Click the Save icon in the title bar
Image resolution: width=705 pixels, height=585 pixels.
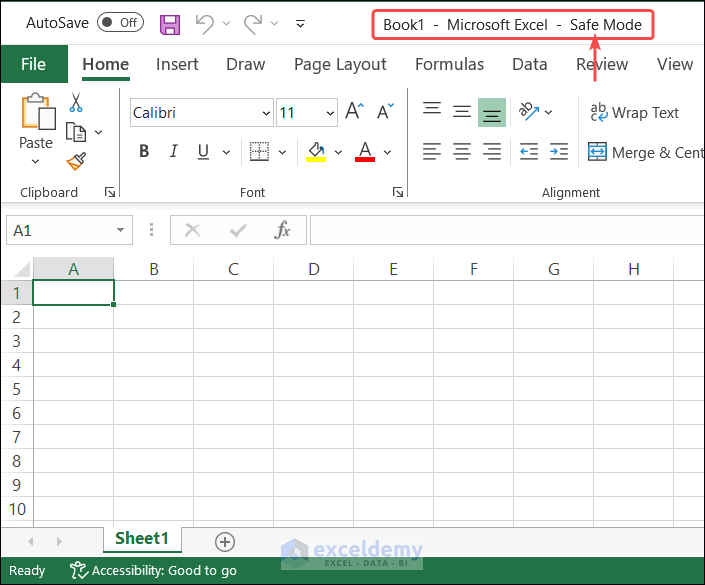[170, 24]
